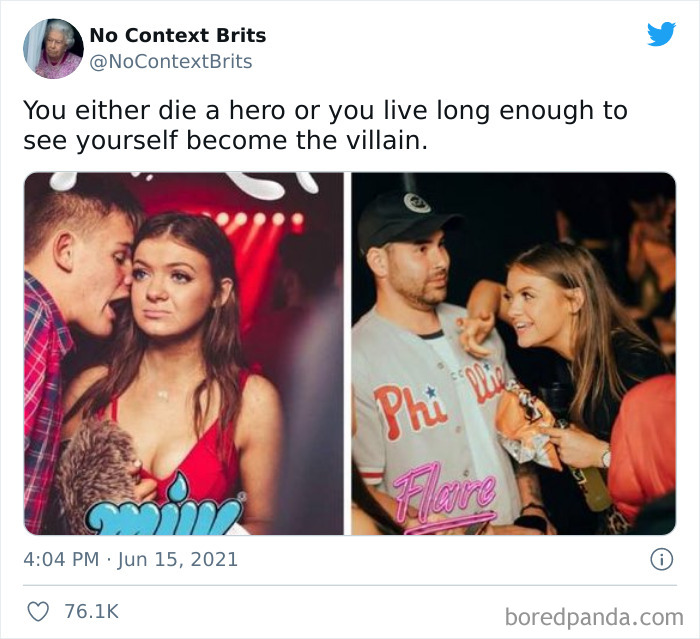
Task: Click the 76.1K likes count
Action: tap(92, 611)
